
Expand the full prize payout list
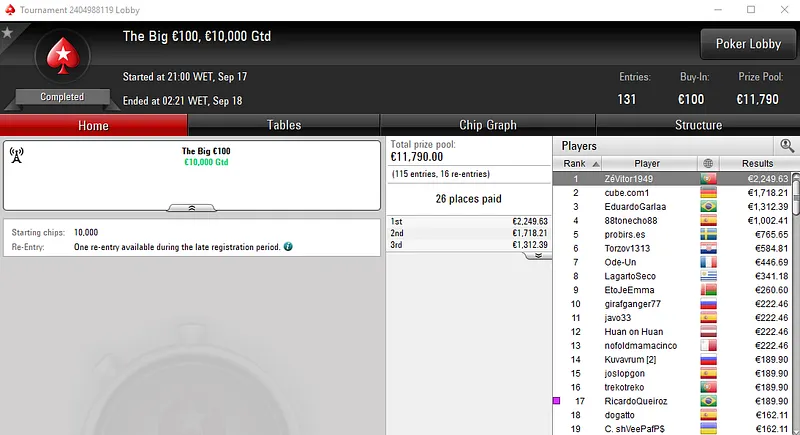pos(538,255)
